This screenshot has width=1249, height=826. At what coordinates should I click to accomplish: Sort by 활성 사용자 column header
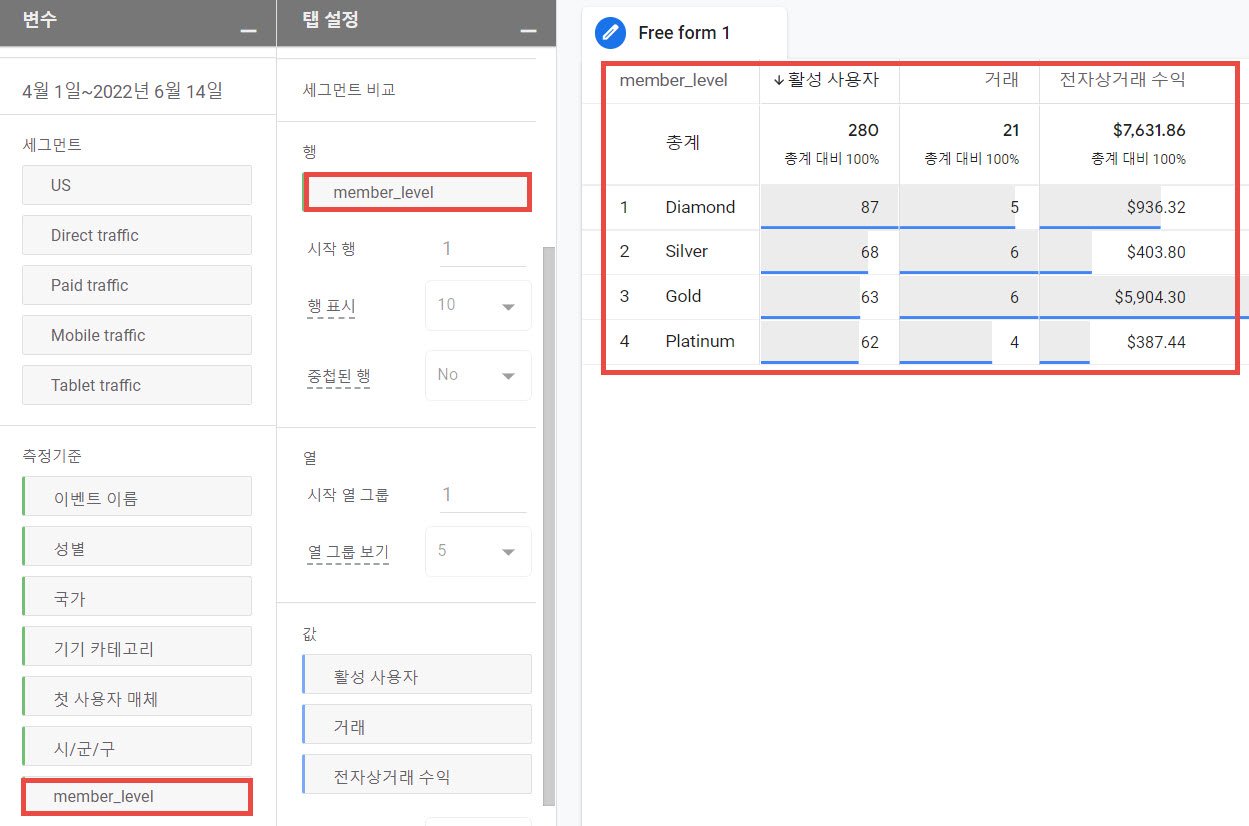coord(829,80)
